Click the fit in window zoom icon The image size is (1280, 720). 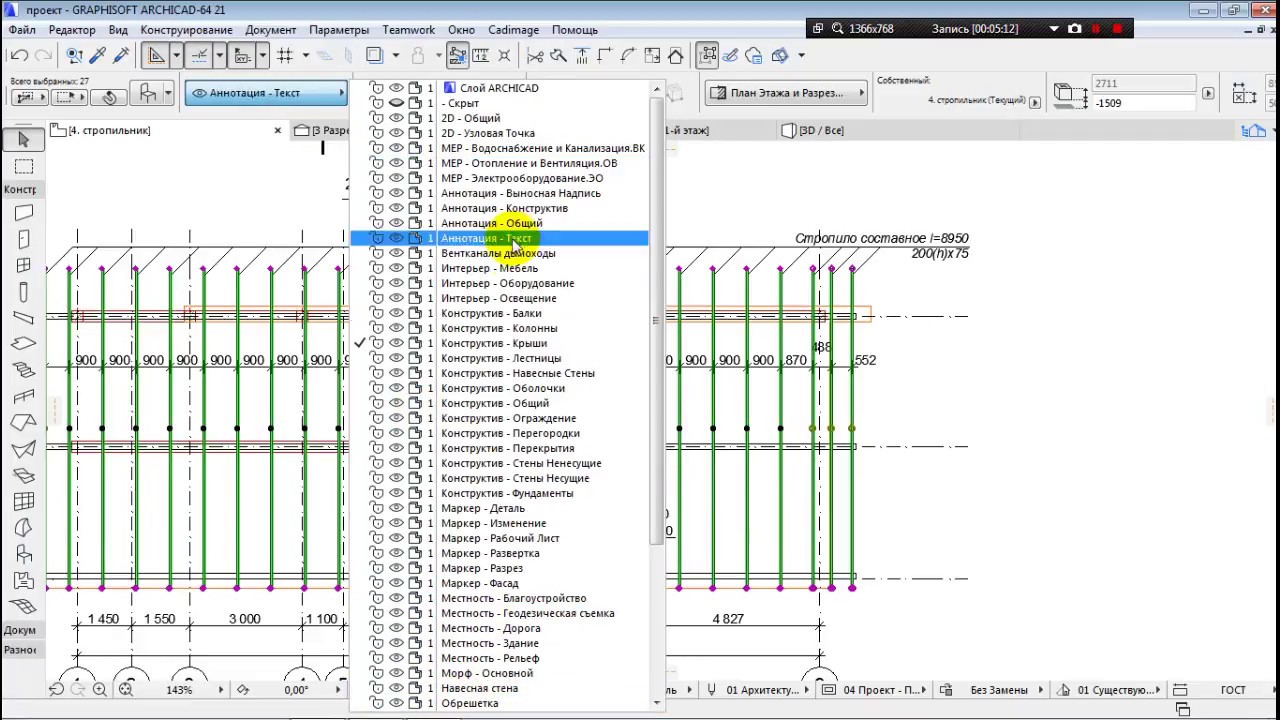tap(126, 690)
